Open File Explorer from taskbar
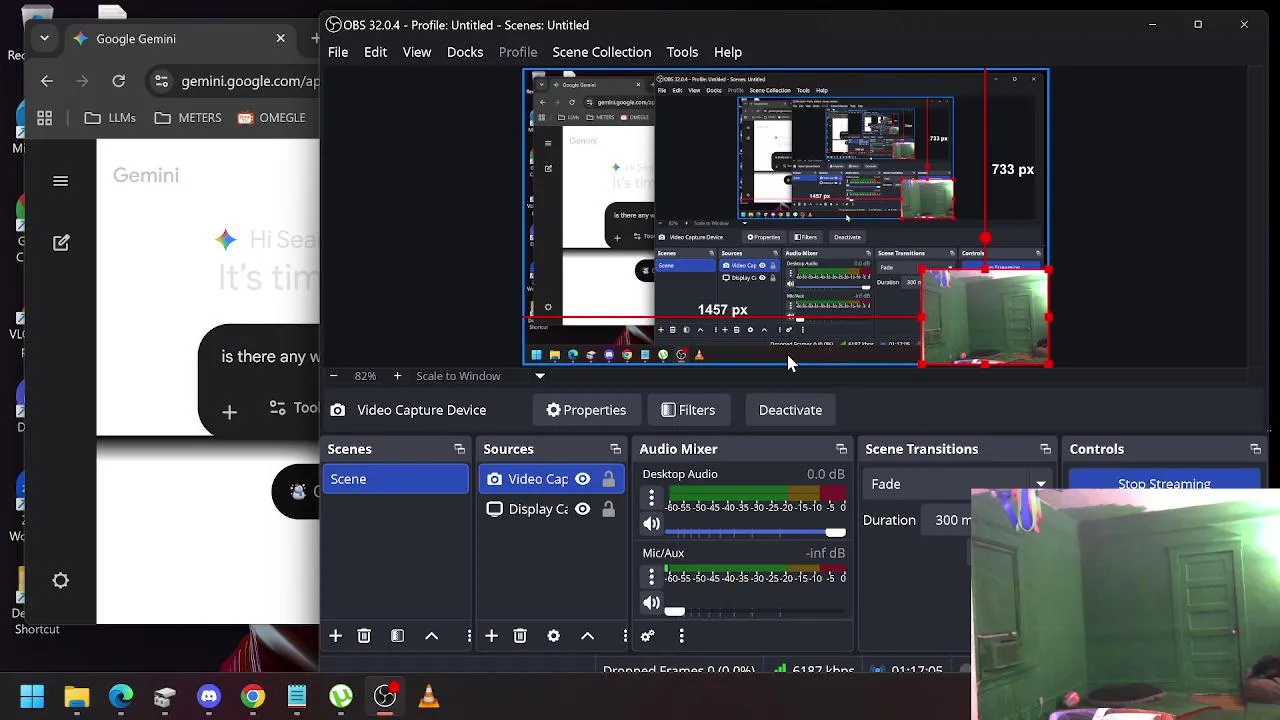 click(x=77, y=696)
